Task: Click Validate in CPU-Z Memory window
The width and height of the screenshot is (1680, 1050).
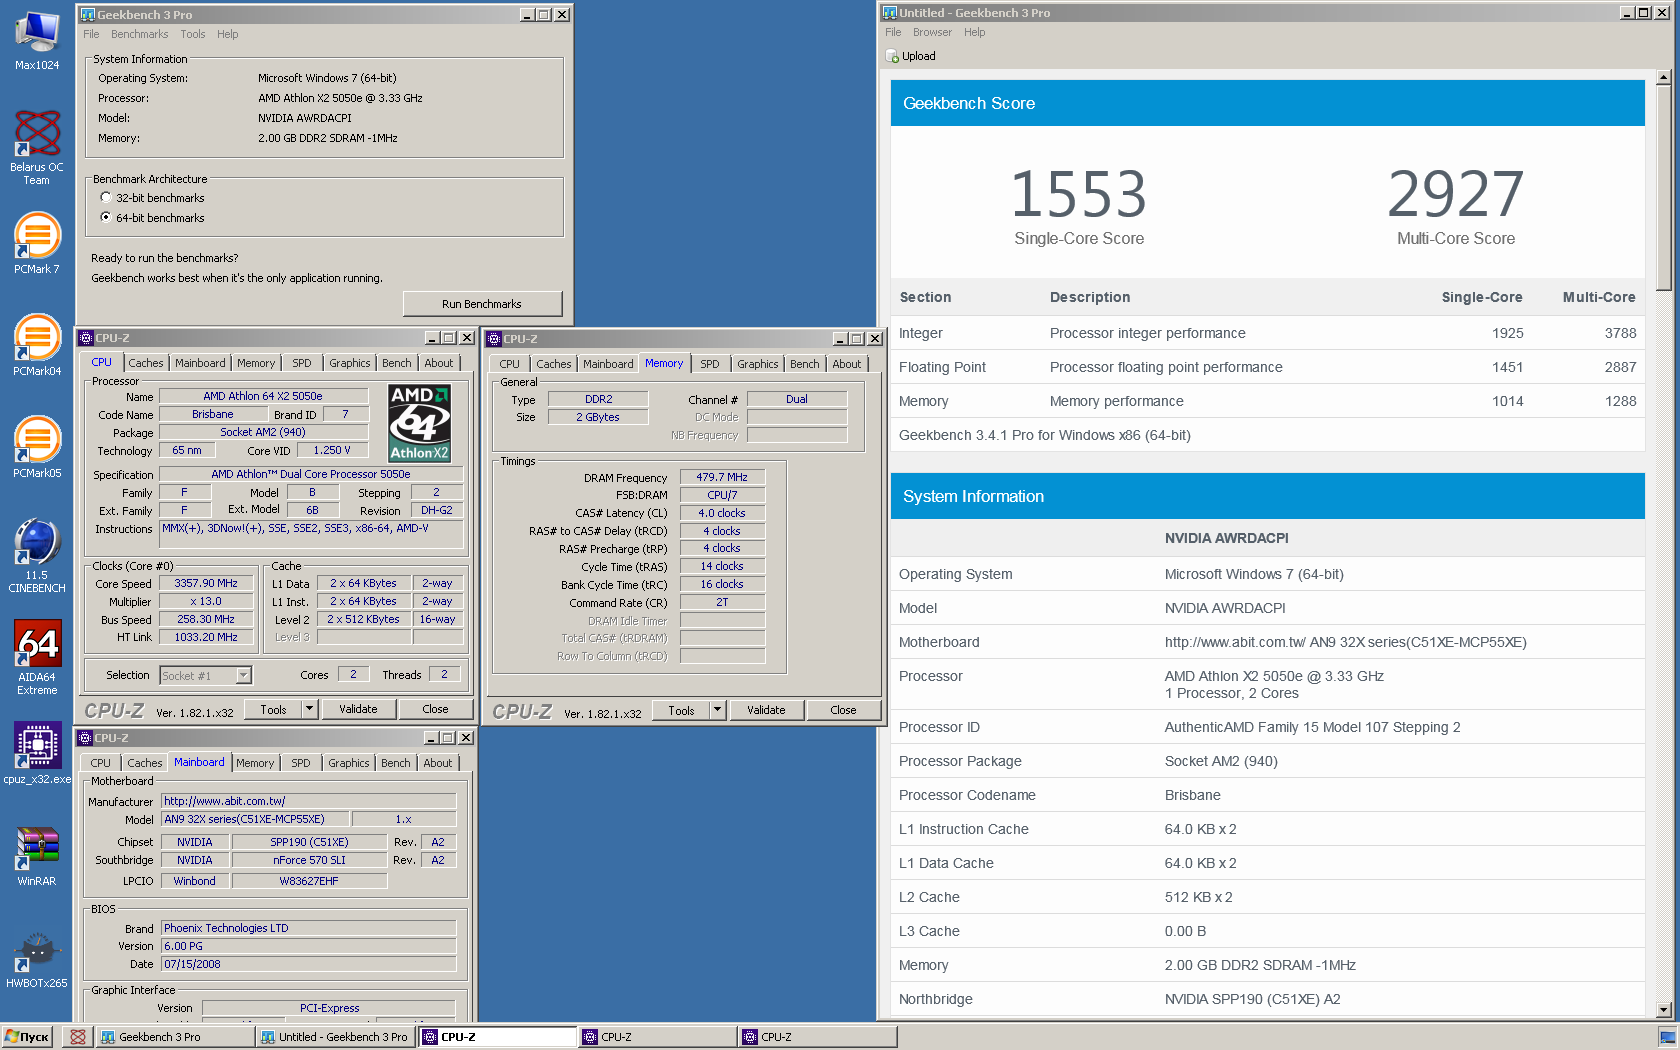Action: [766, 710]
